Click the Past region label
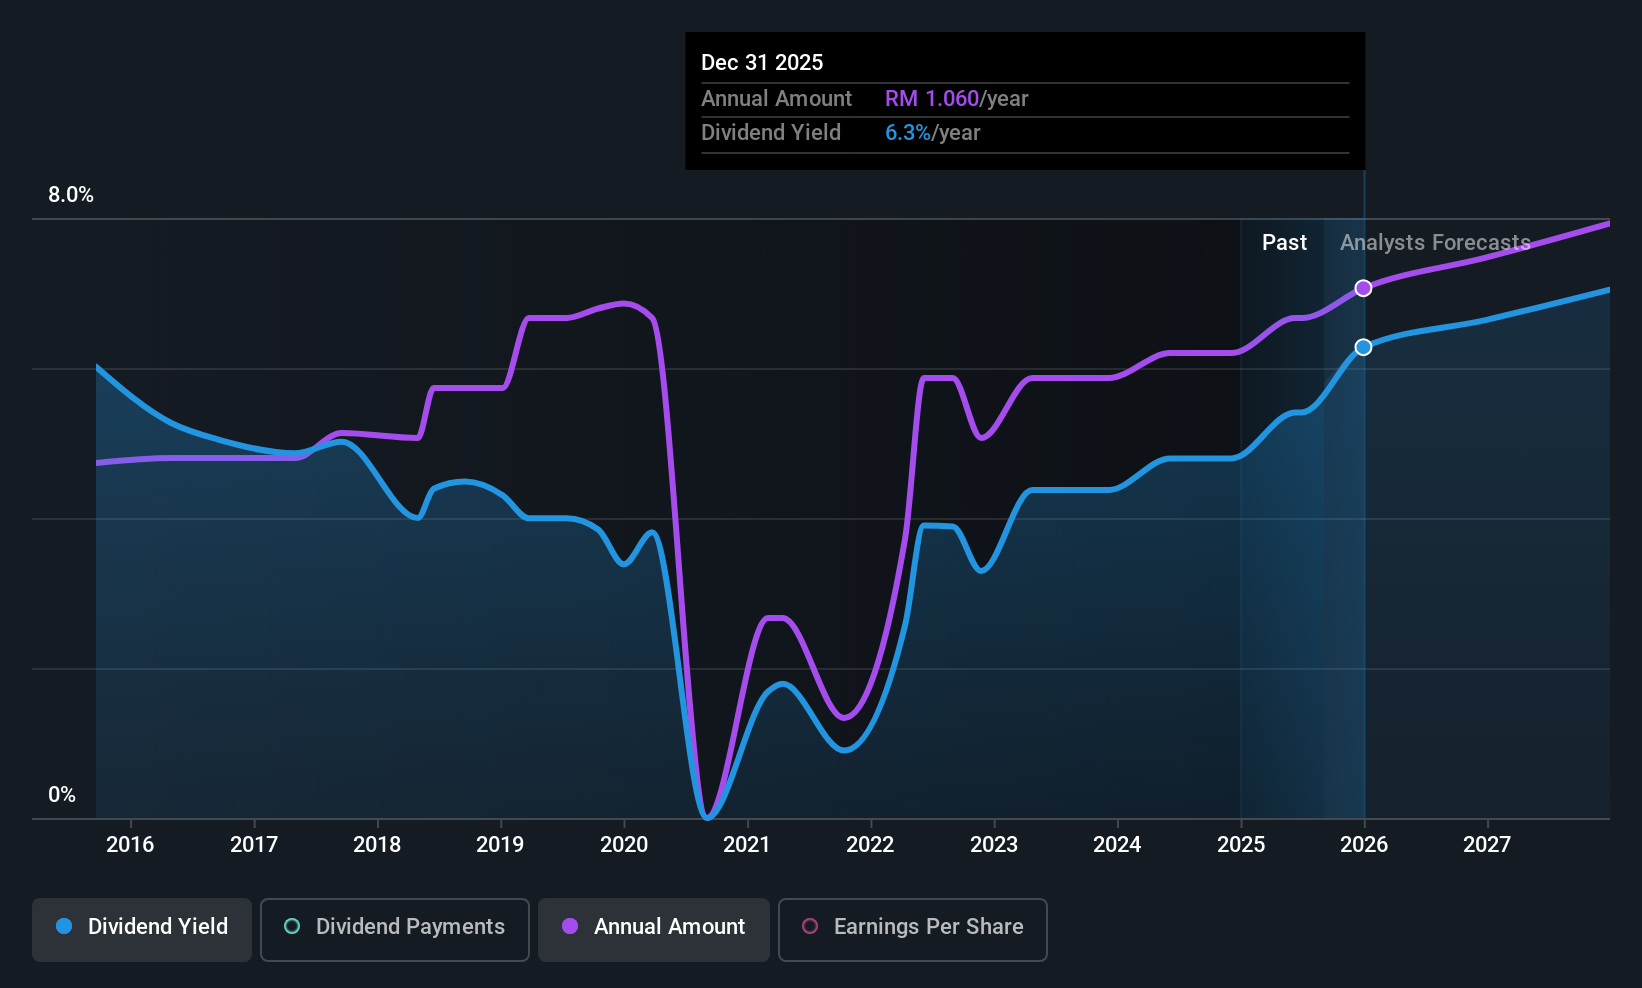 [1284, 243]
